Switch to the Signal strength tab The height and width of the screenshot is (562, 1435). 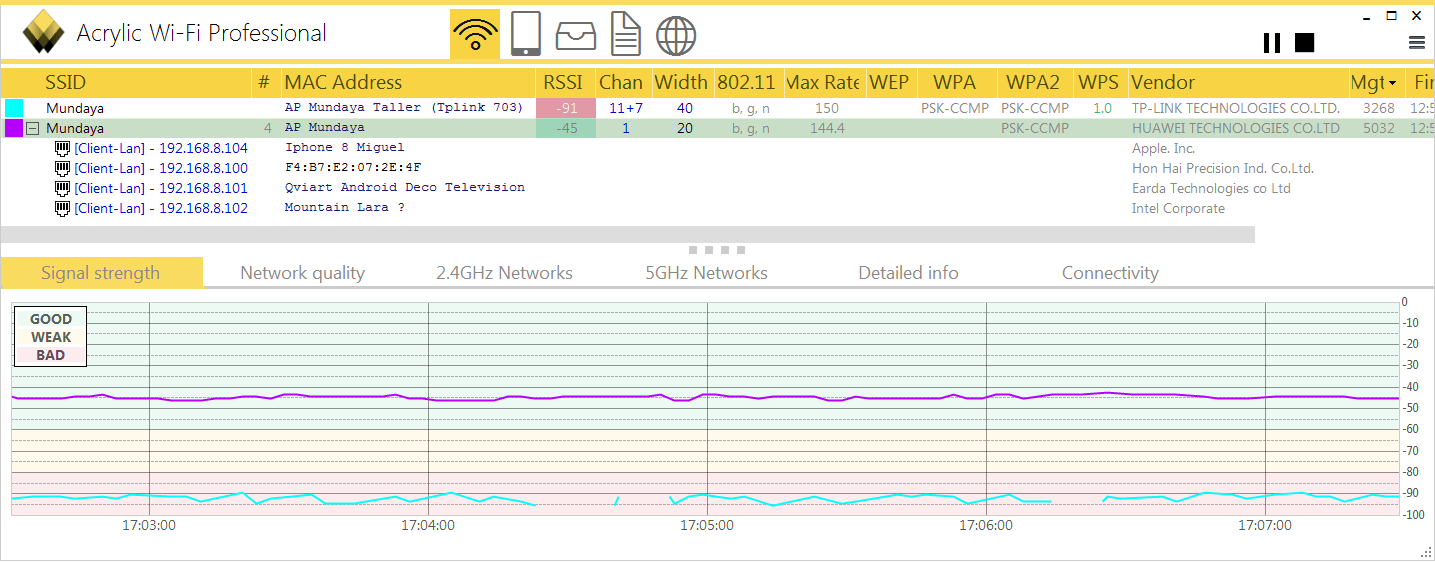pyautogui.click(x=101, y=273)
